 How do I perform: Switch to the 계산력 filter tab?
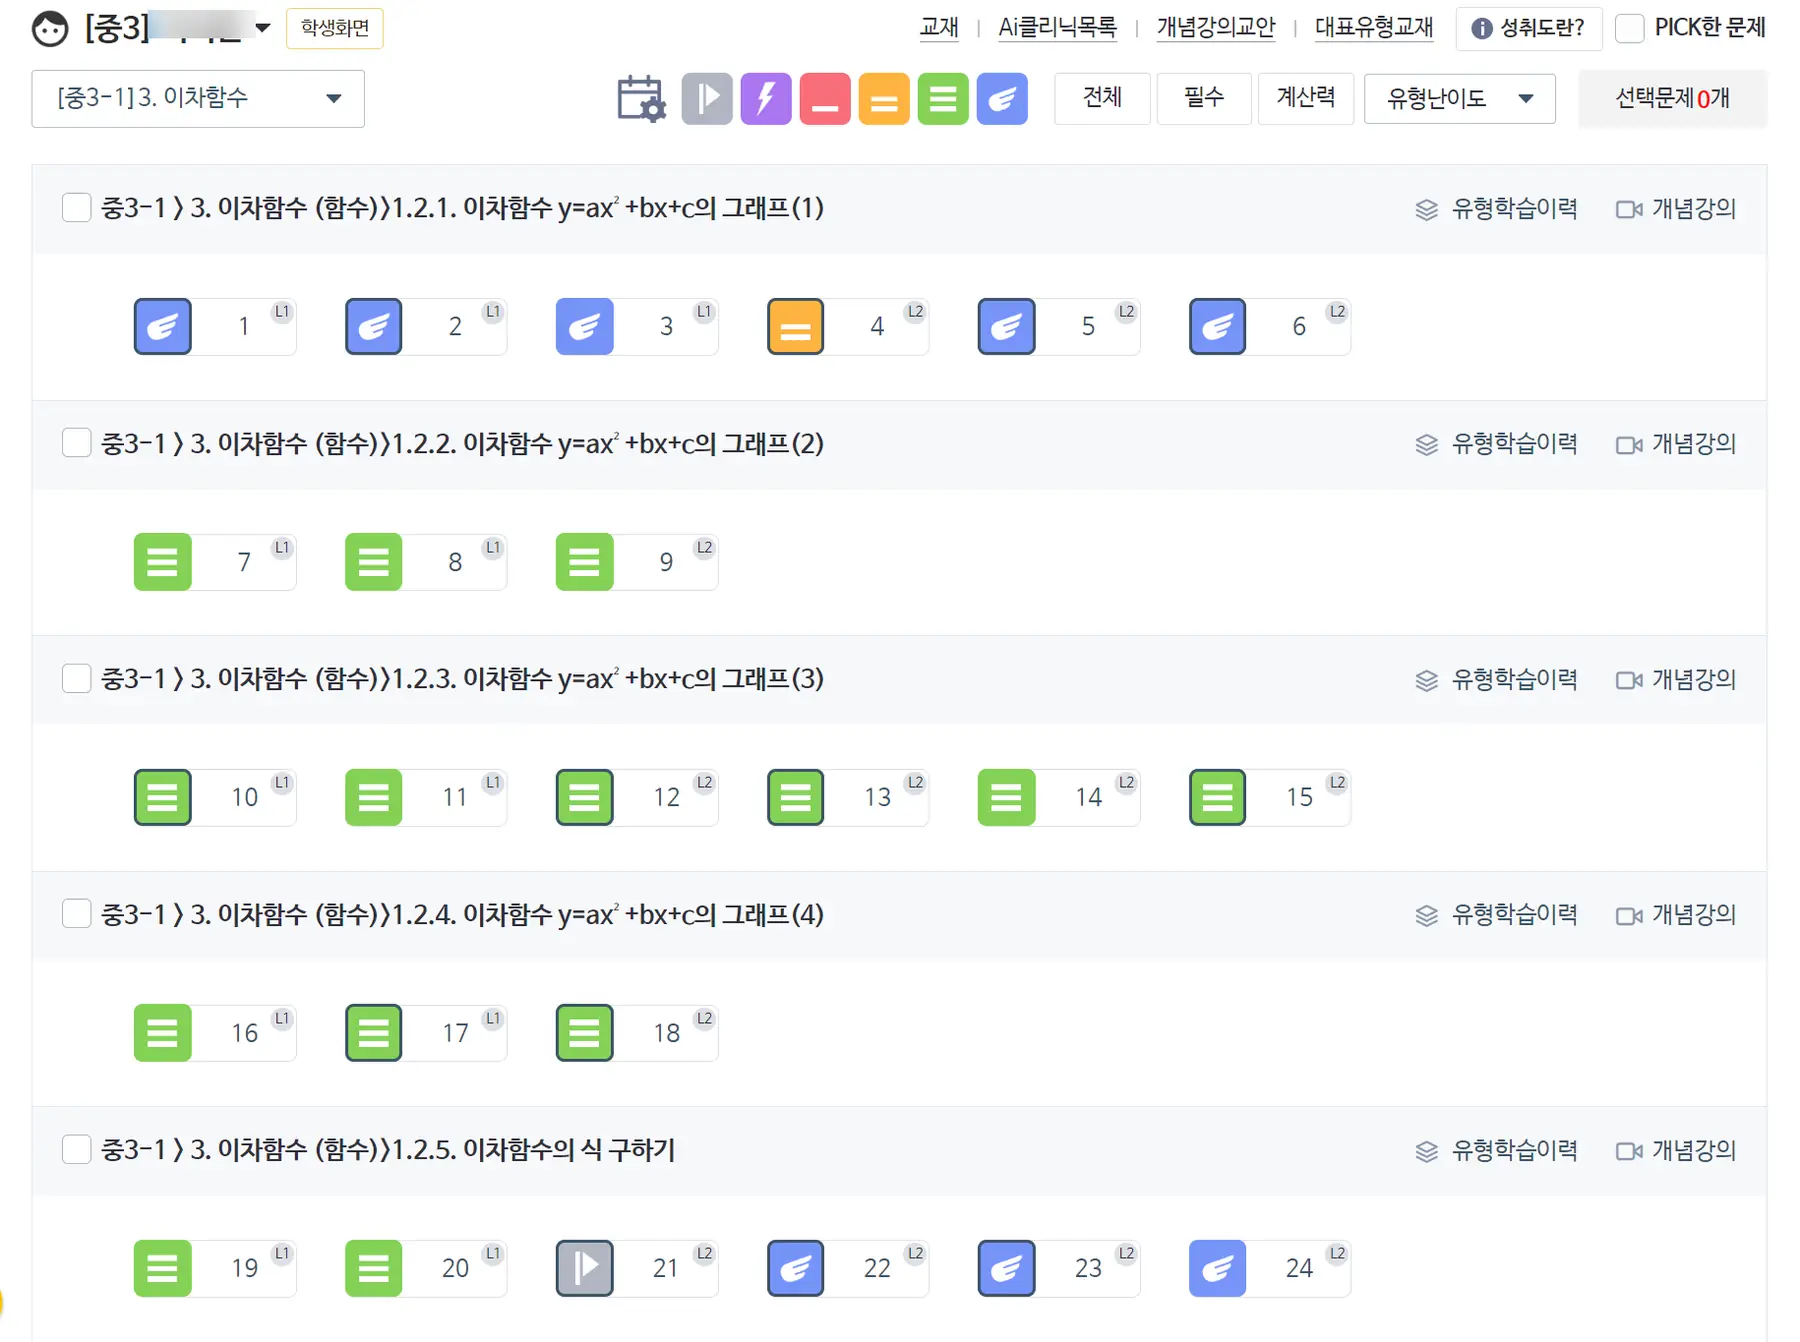click(1305, 98)
